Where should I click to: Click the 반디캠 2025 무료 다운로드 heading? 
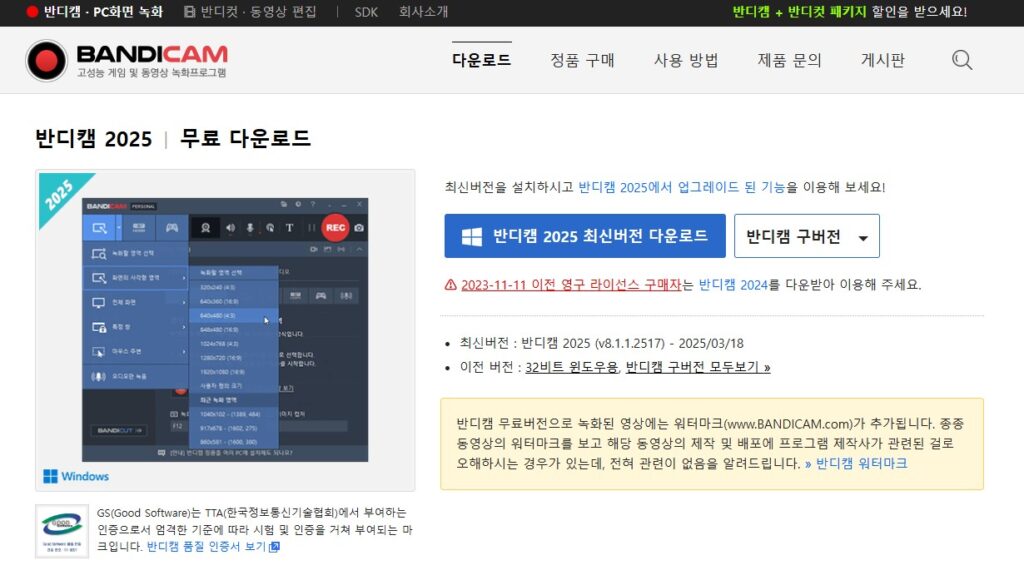[172, 138]
